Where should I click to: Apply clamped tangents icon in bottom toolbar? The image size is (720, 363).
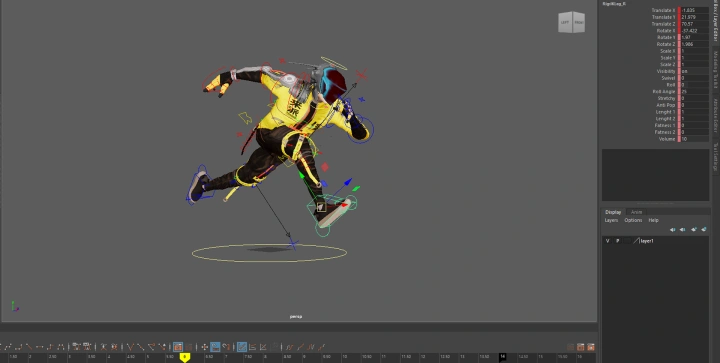click(x=17, y=347)
